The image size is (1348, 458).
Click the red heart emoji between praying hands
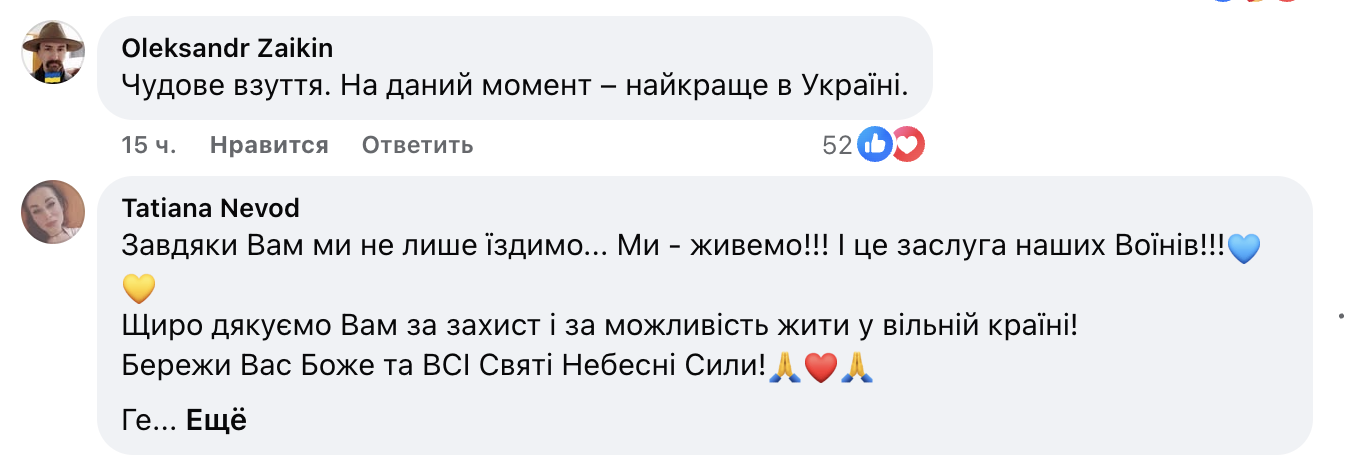coord(819,368)
